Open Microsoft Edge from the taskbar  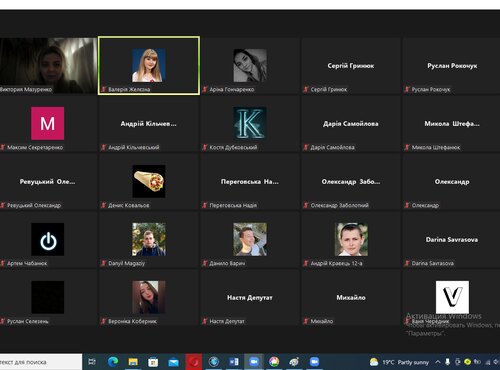[x=113, y=362]
